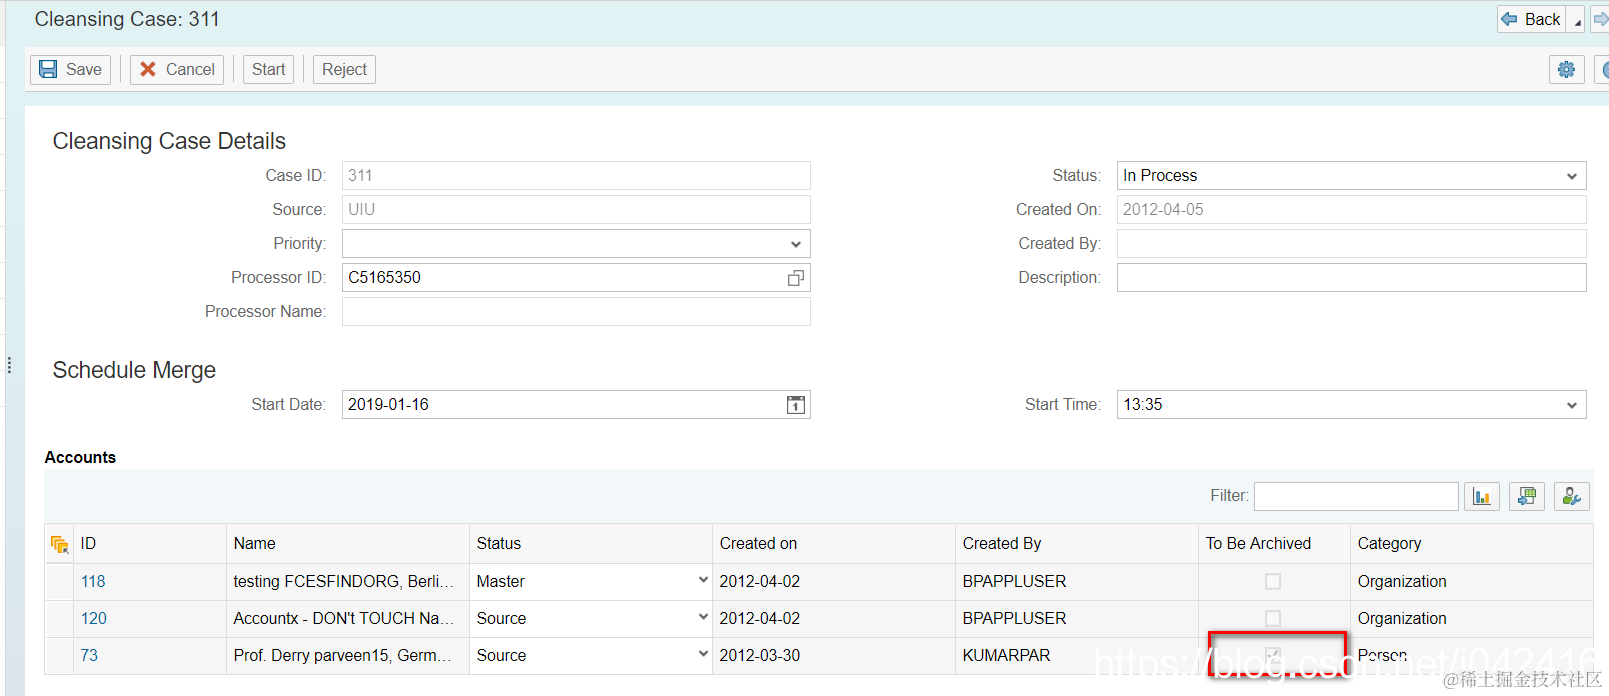
Task: Select row of account 73
Action: [59, 656]
